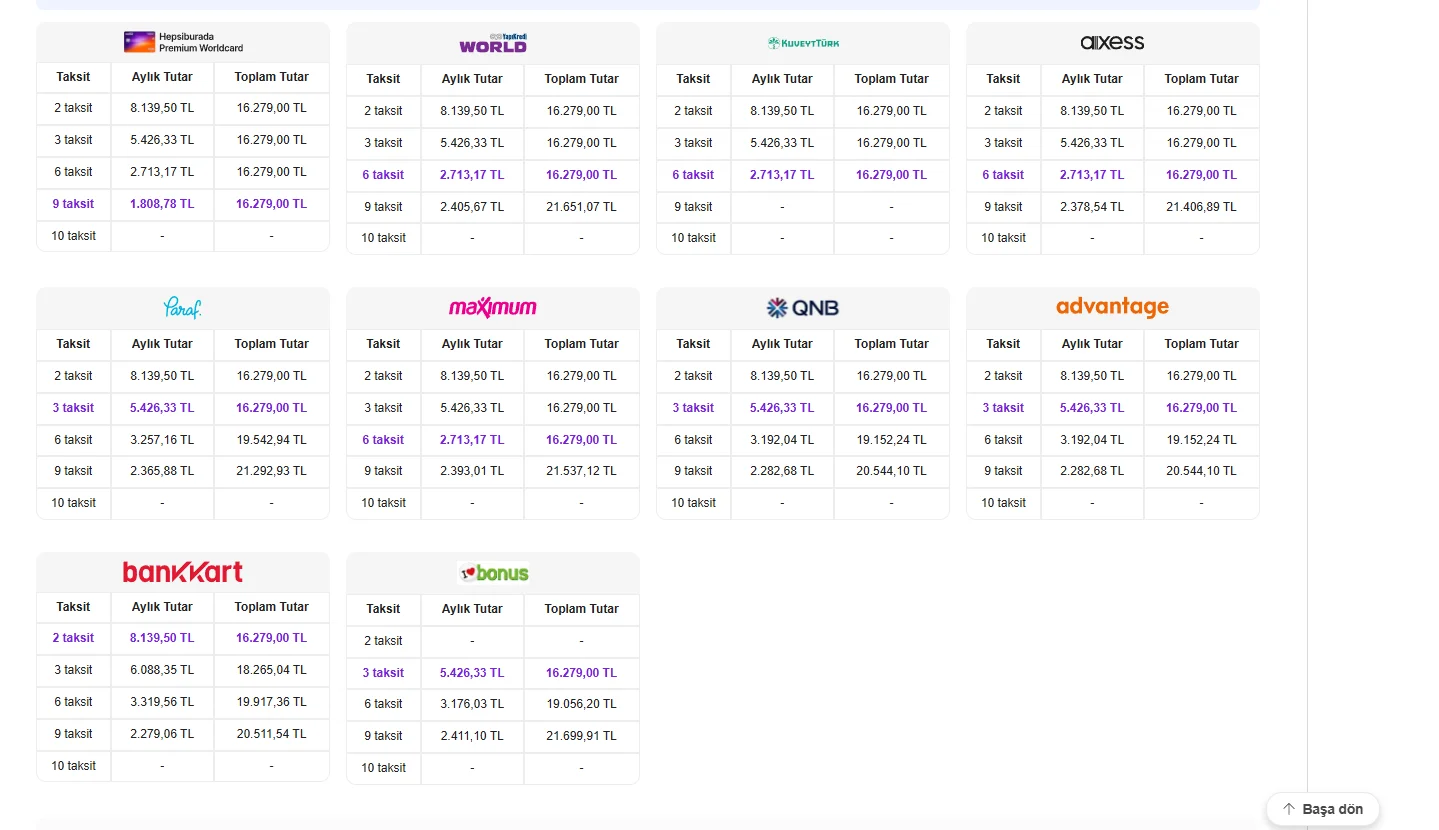
Task: Click the Kuveyt Türk logo
Action: click(x=803, y=43)
